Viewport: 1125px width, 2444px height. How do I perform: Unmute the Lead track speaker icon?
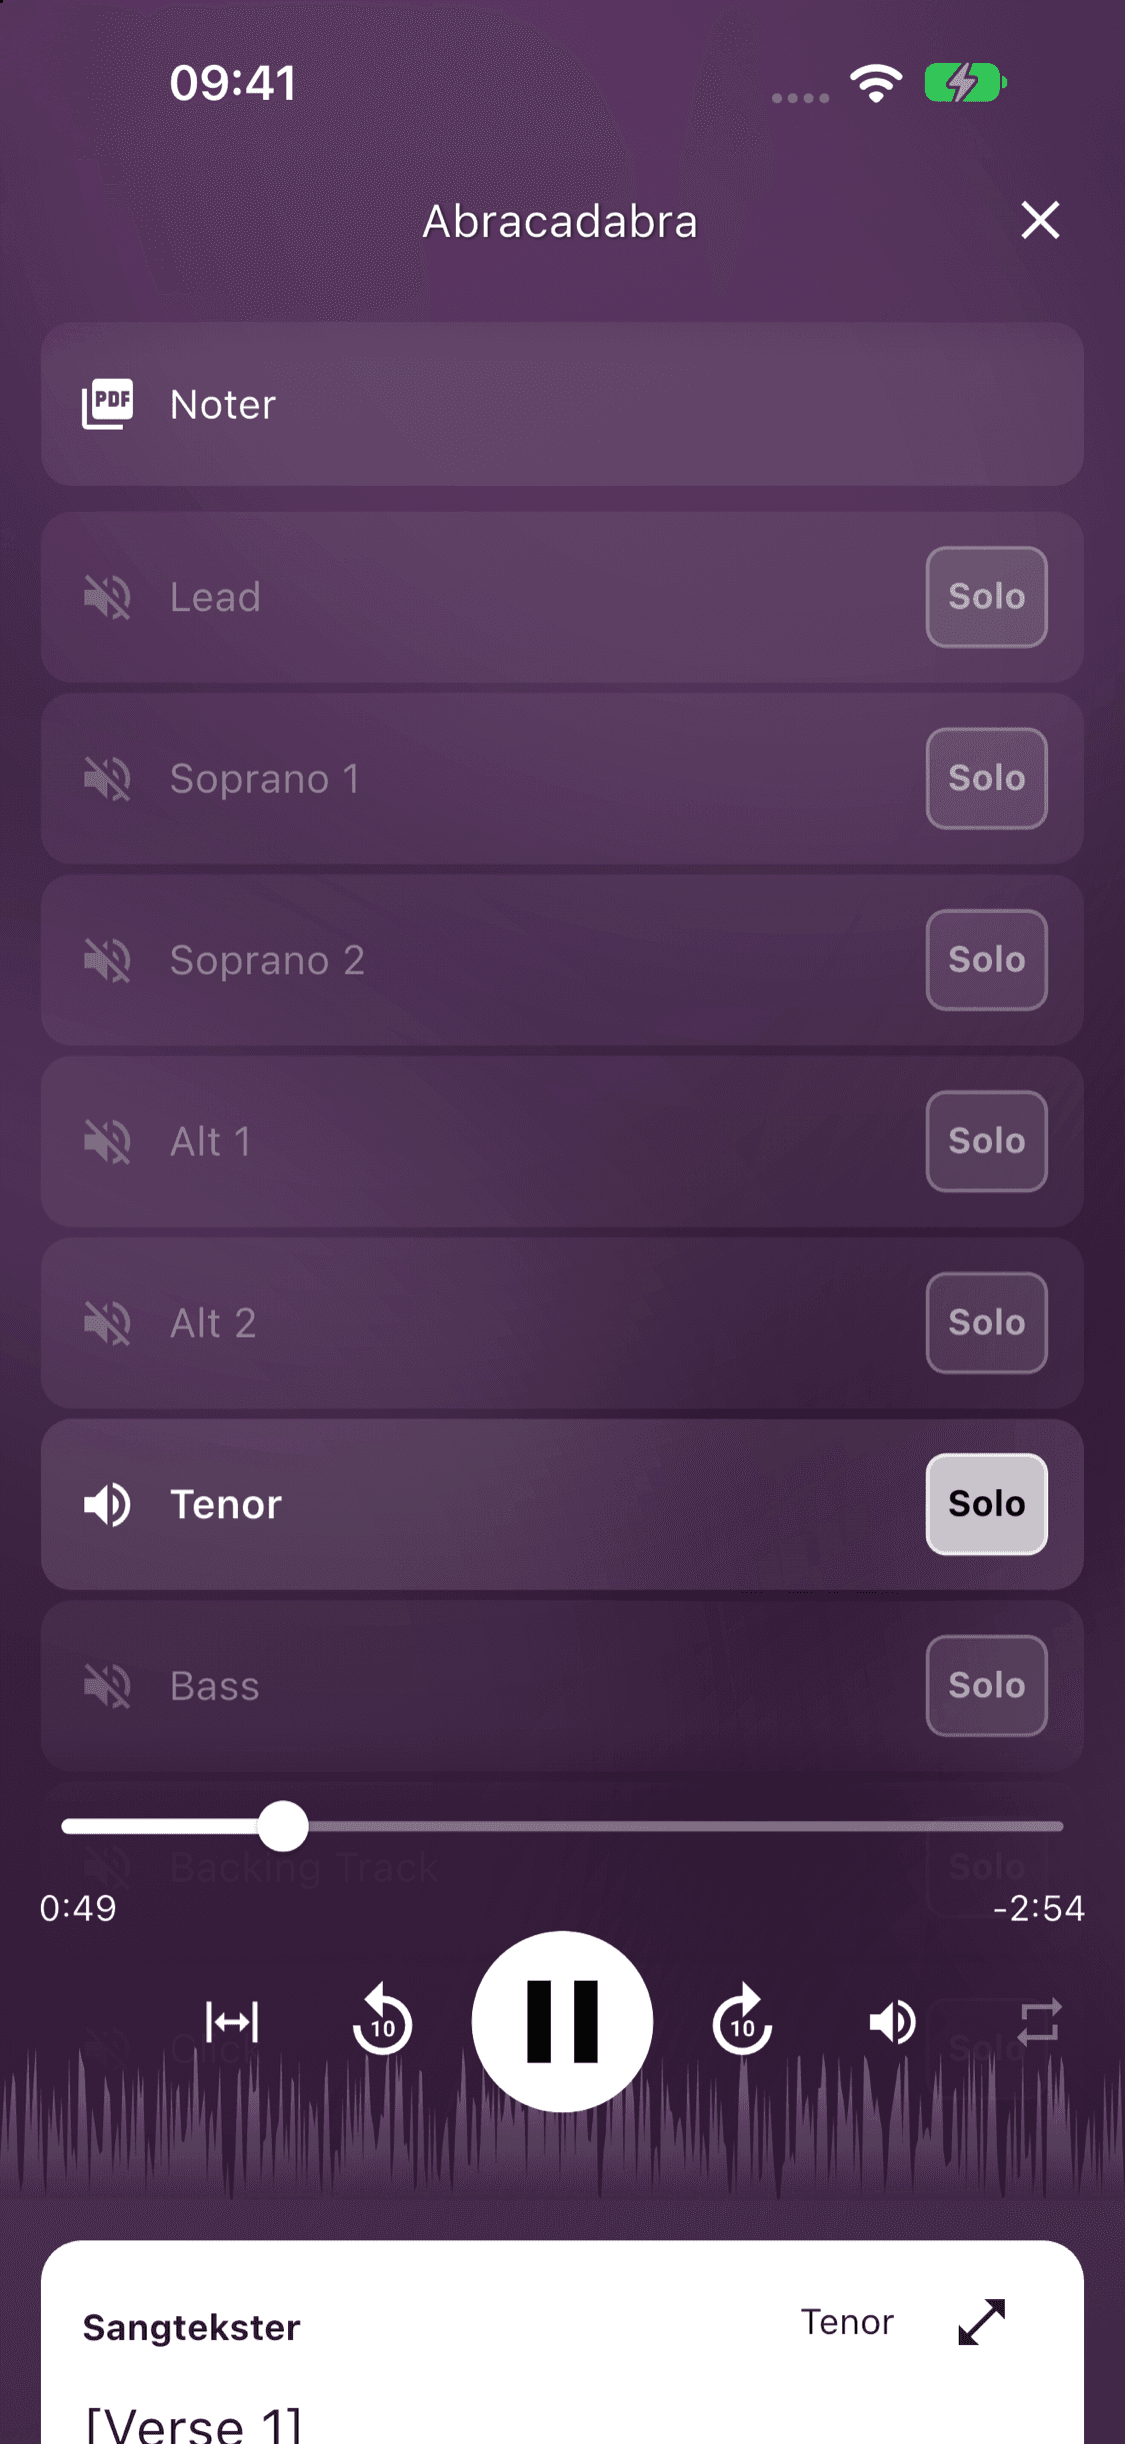[x=107, y=597]
